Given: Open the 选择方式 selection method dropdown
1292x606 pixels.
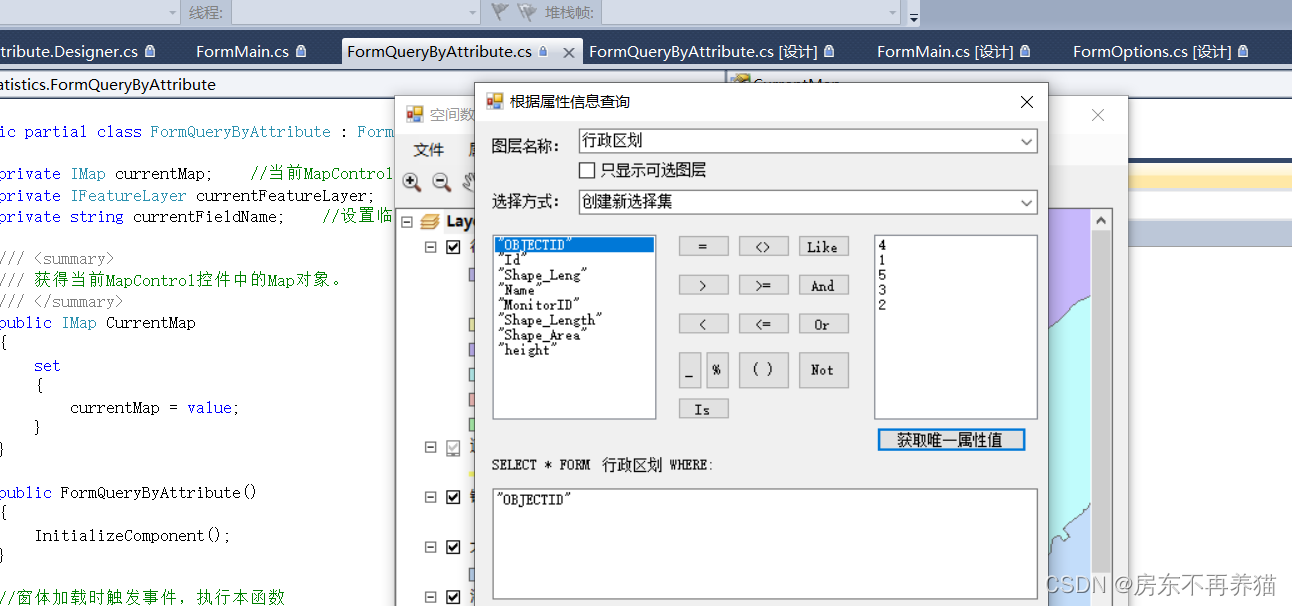Looking at the screenshot, I should tap(1027, 202).
